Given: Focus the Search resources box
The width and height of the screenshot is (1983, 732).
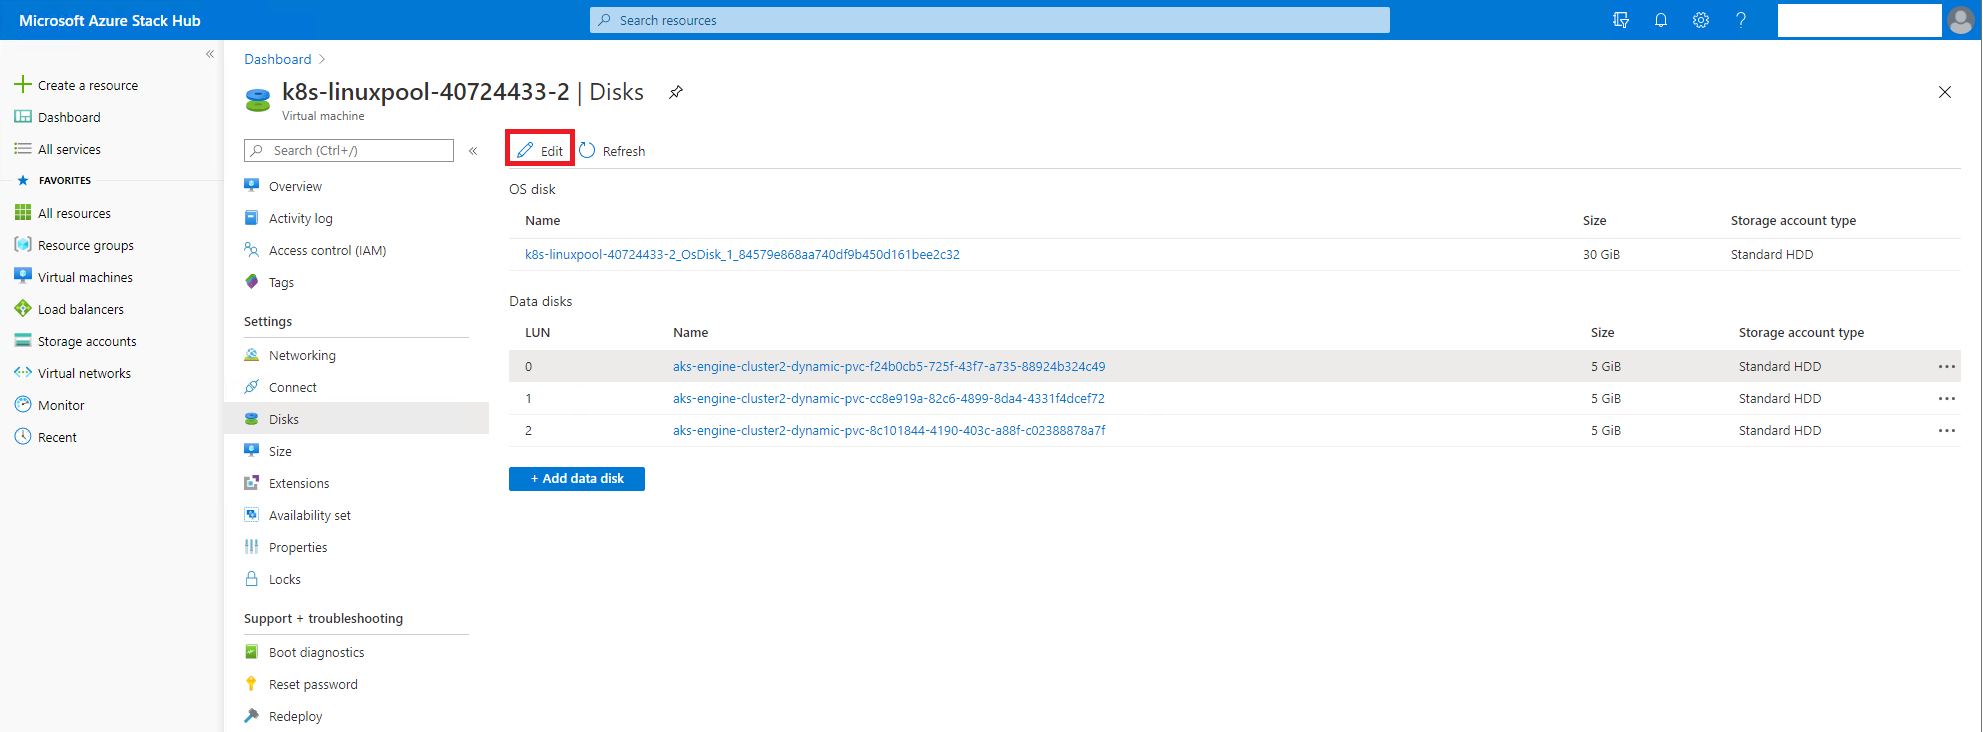Looking at the screenshot, I should [990, 20].
